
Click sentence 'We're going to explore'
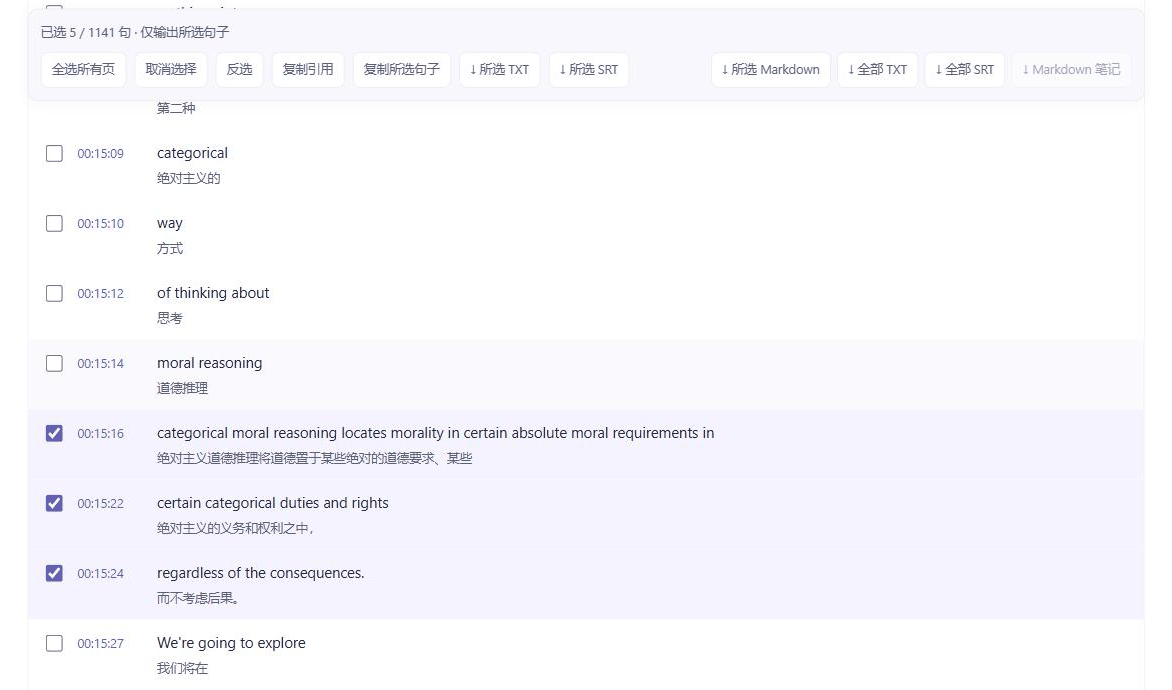click(x=231, y=643)
